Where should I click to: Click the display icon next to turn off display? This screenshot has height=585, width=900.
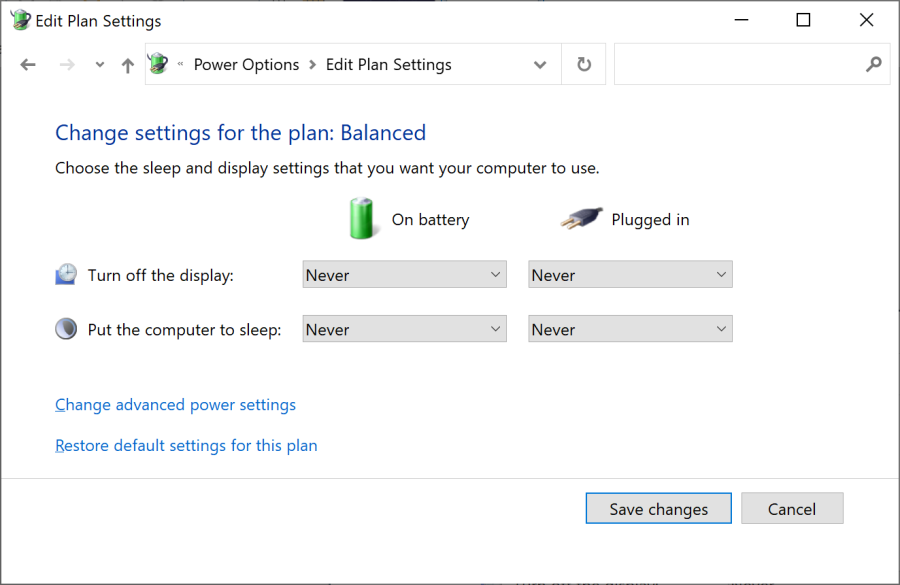[x=65, y=272]
